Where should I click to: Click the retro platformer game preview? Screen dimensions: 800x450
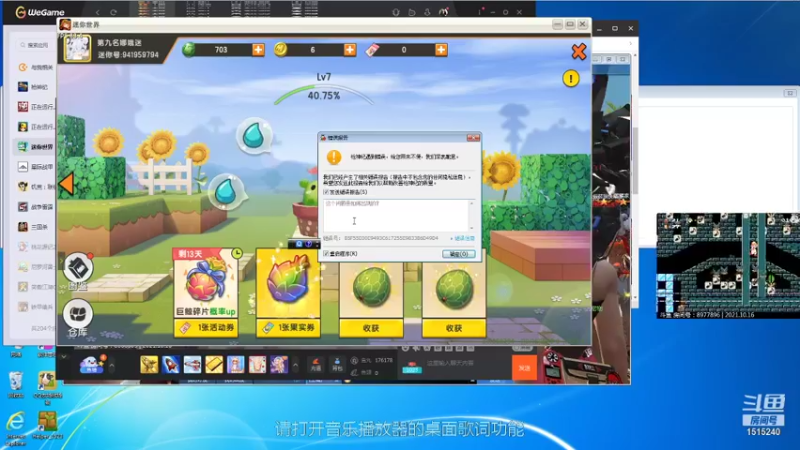[728, 265]
